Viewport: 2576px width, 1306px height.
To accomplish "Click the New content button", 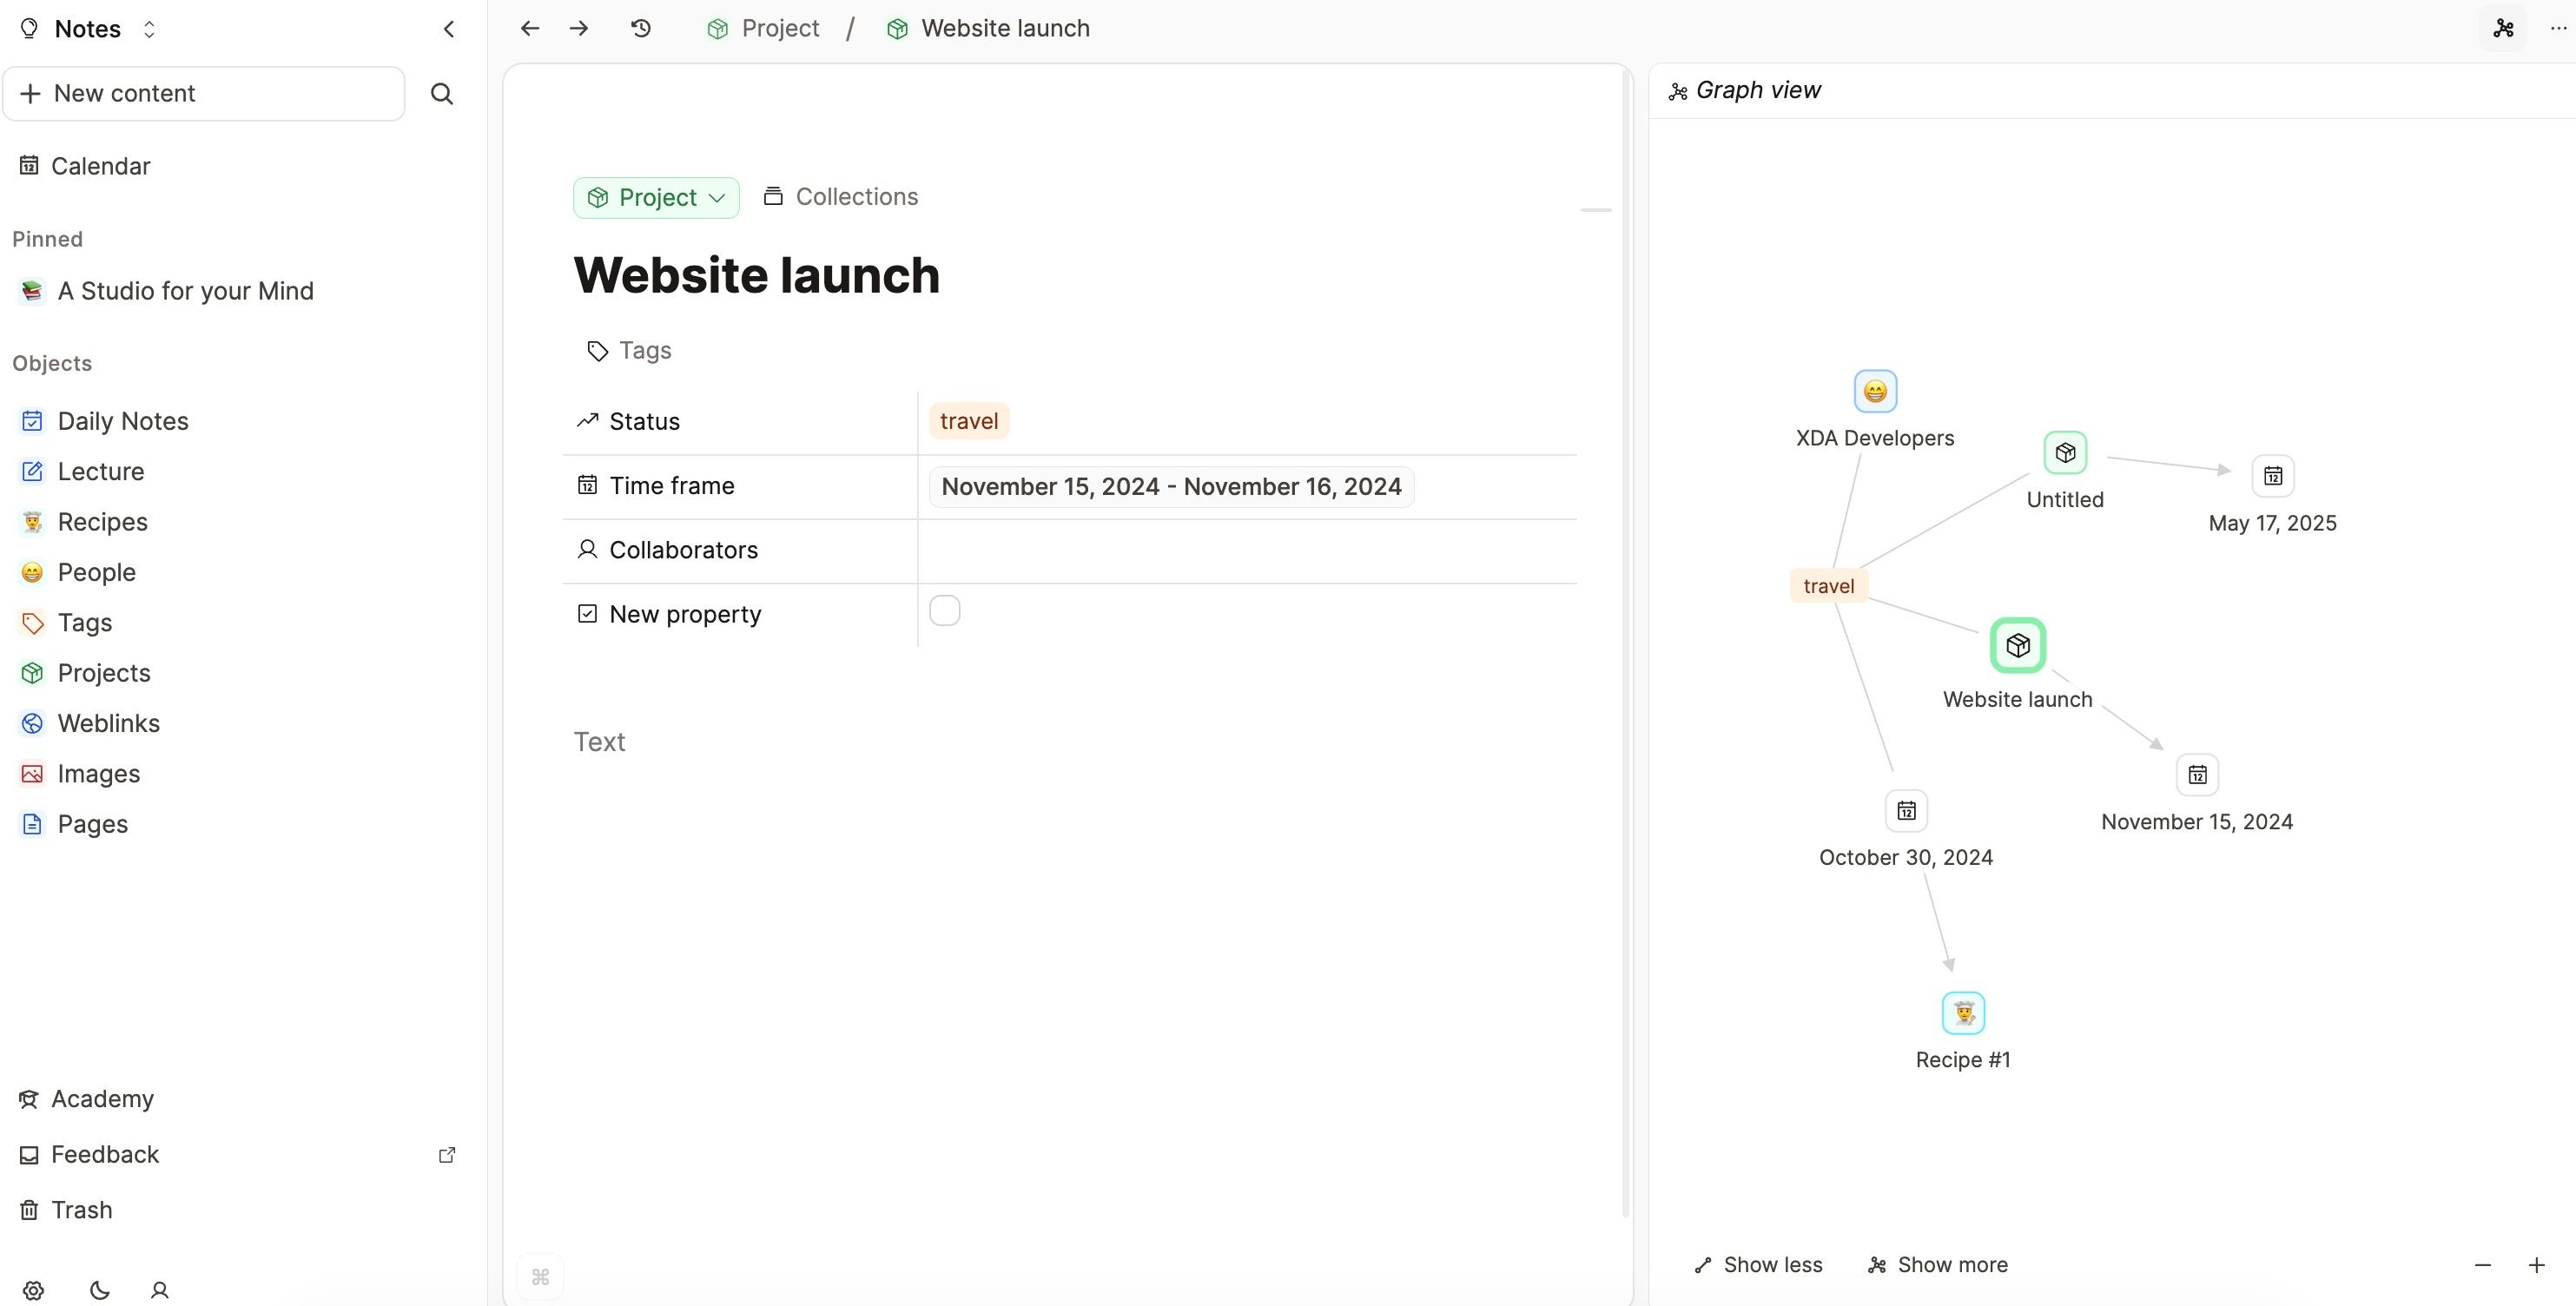I will pos(204,94).
